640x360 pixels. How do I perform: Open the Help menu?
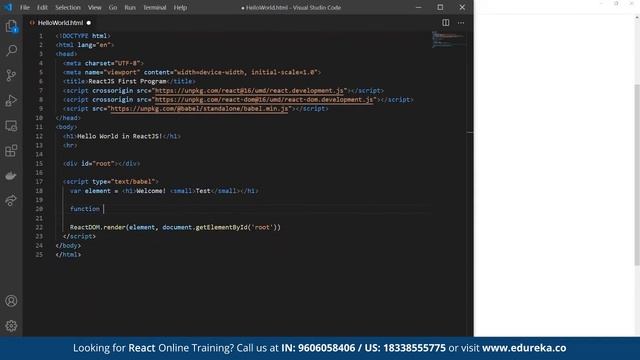coord(180,7)
